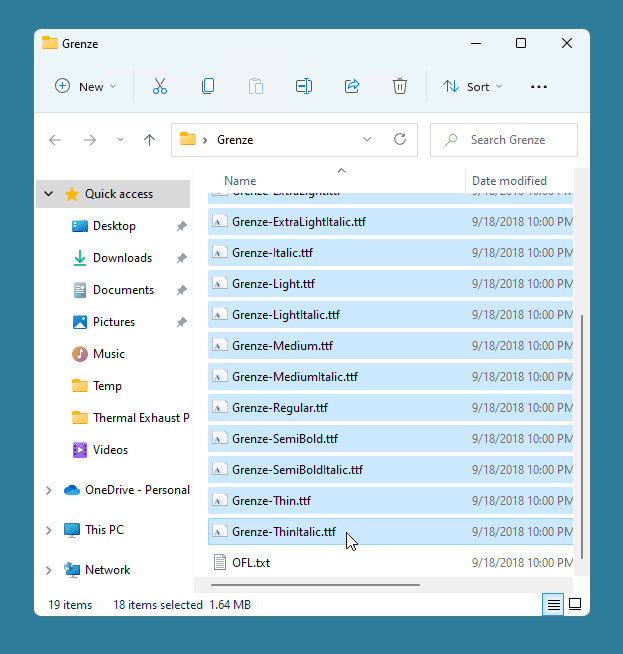
Task: Click the Rename icon
Action: [x=304, y=86]
